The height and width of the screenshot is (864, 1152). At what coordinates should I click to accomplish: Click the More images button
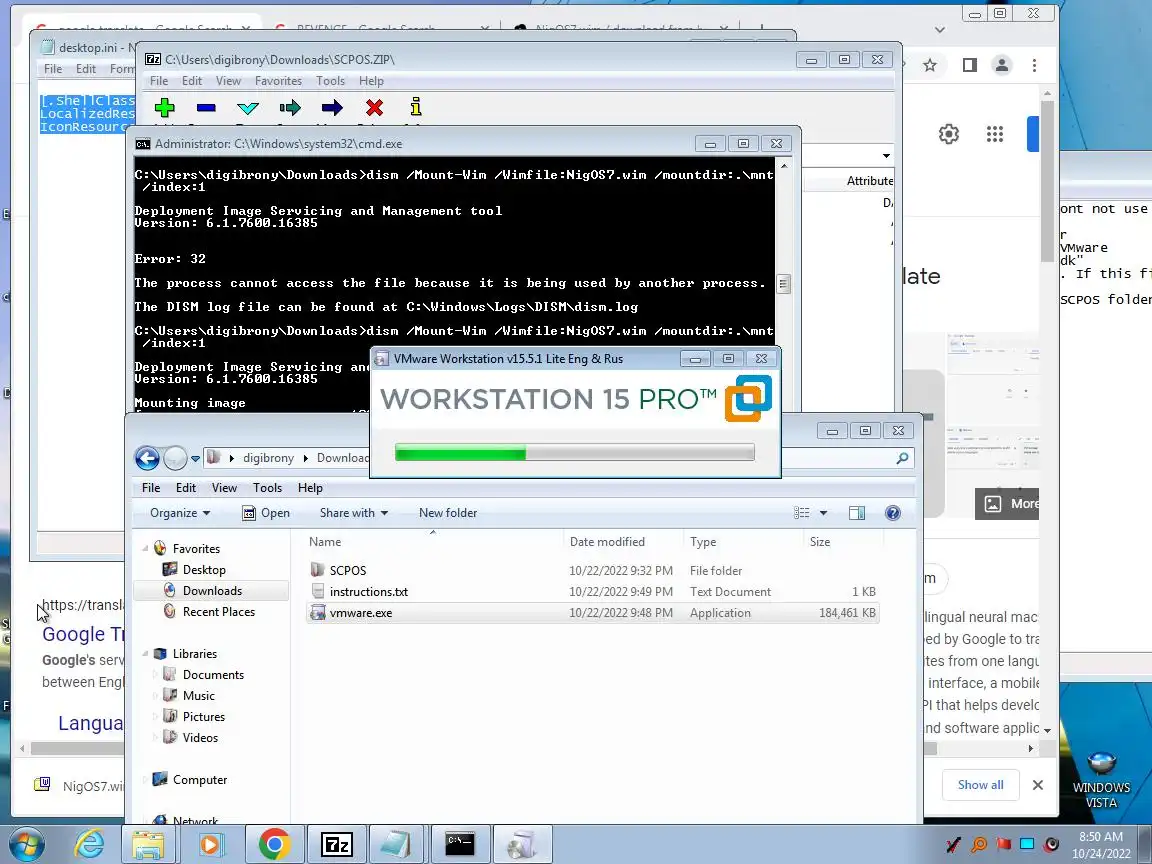click(x=1007, y=503)
